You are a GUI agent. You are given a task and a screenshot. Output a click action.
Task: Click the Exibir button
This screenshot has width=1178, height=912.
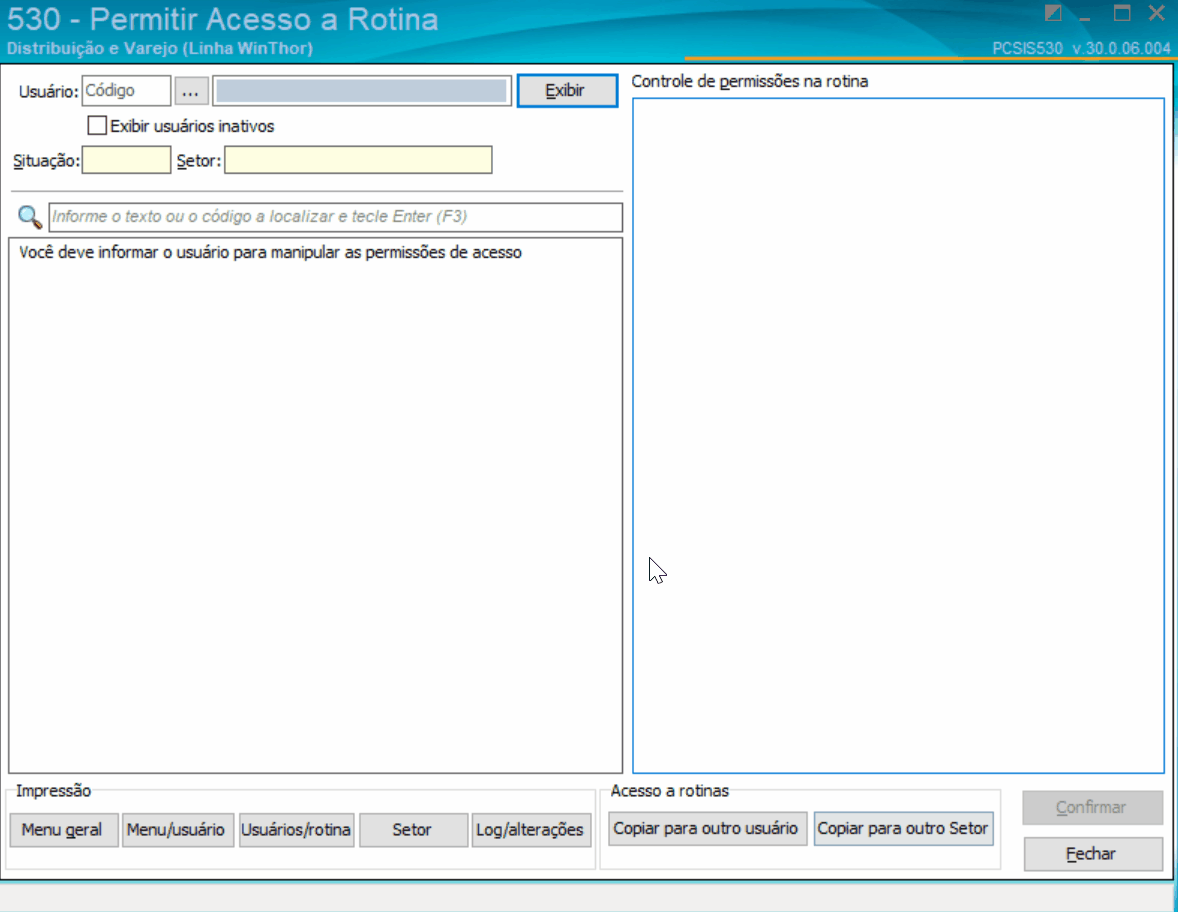(567, 91)
